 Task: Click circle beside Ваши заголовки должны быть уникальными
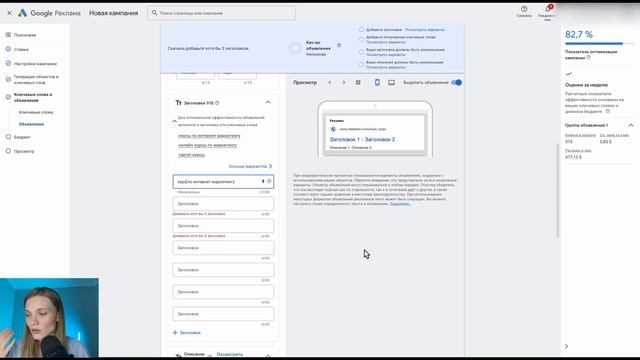pyautogui.click(x=361, y=52)
